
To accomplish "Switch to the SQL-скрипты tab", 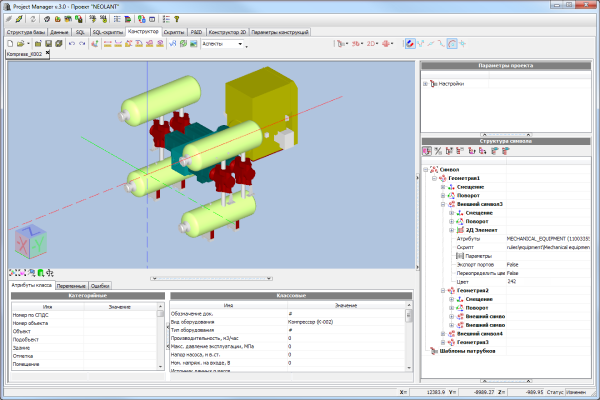I will (x=108, y=32).
